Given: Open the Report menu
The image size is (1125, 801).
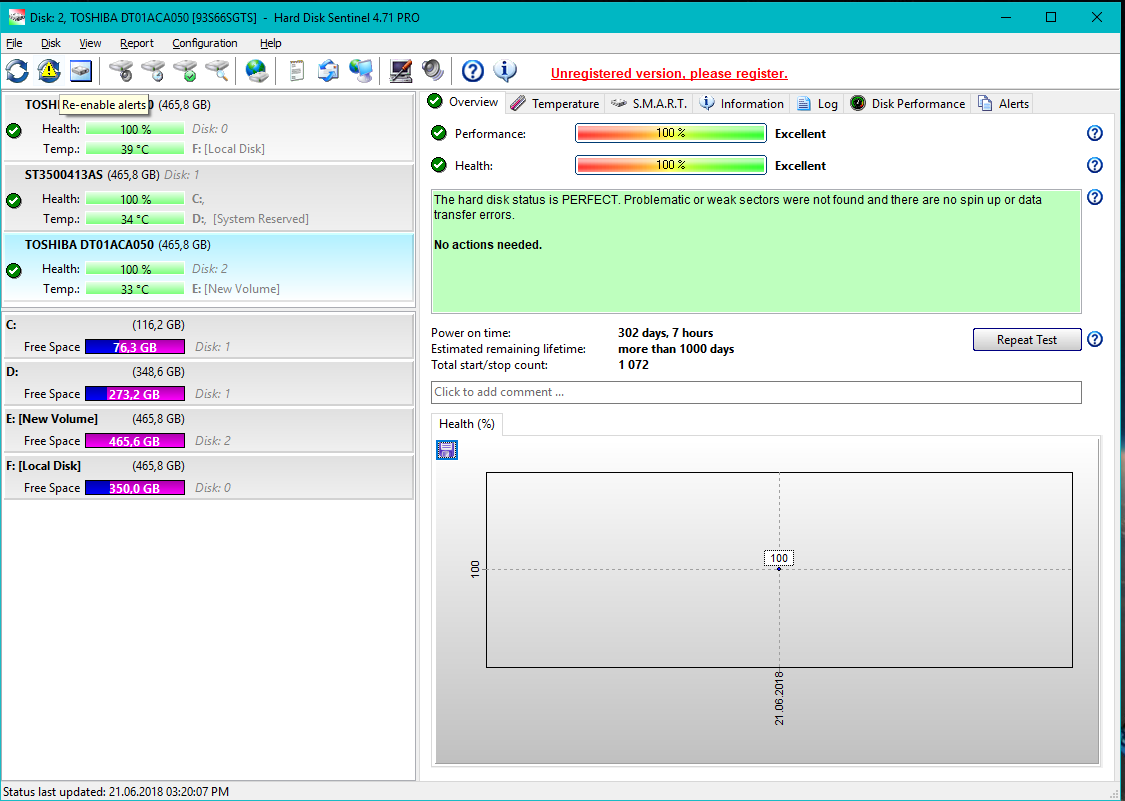Looking at the screenshot, I should [x=137, y=43].
